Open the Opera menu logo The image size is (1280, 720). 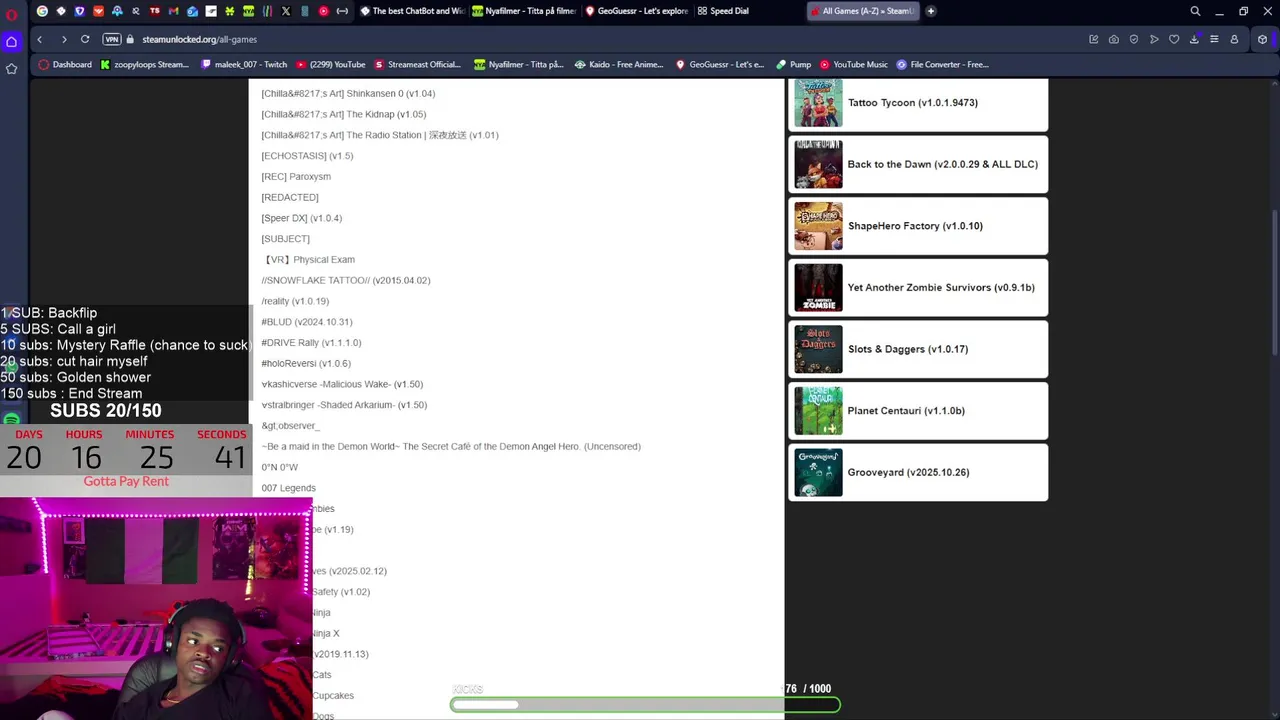12,13
